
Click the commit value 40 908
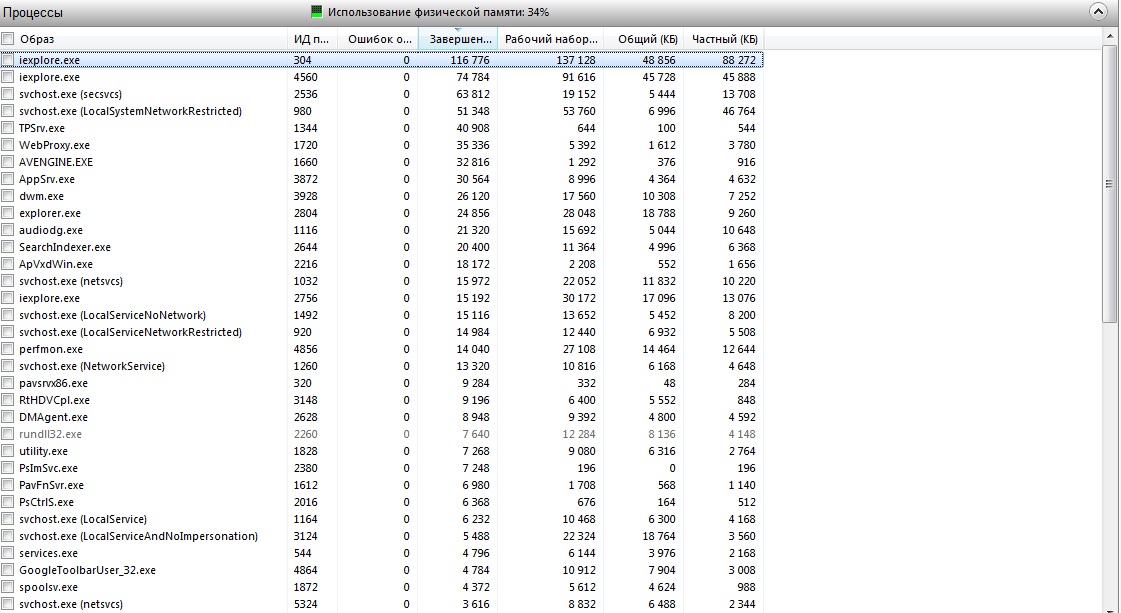(473, 128)
